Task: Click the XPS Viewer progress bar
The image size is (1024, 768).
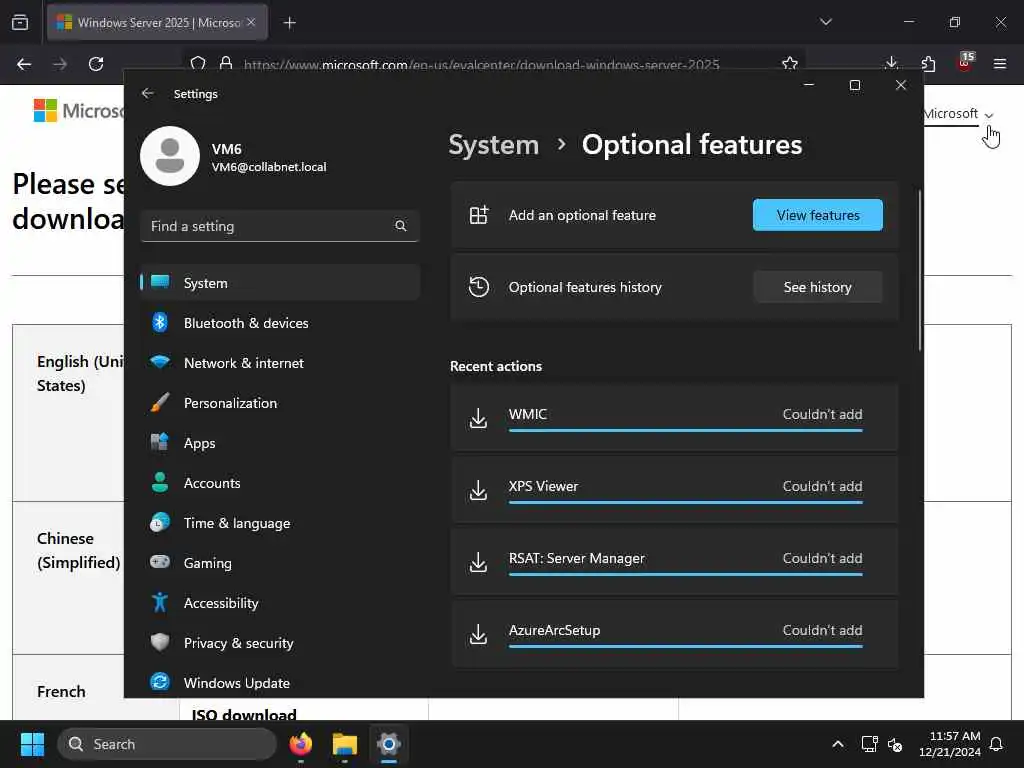Action: (686, 502)
